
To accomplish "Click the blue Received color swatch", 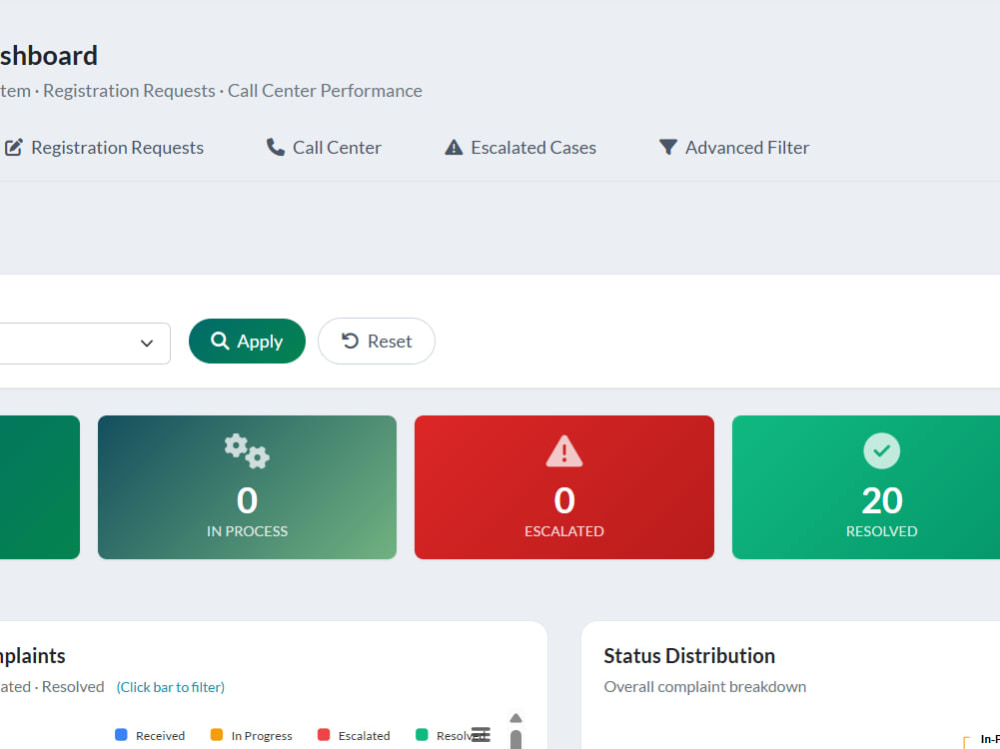I will pos(121,735).
